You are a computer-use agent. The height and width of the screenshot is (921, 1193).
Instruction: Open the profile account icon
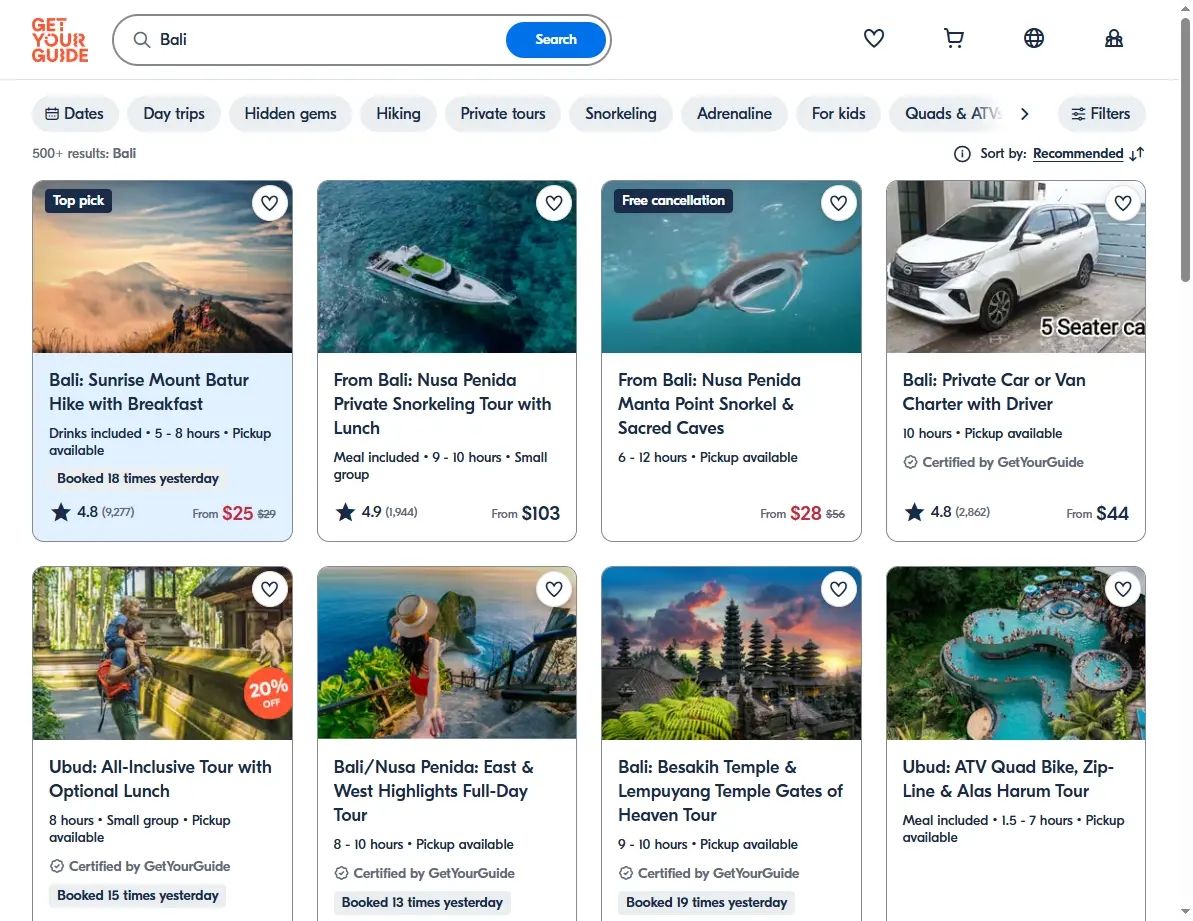tap(1113, 38)
